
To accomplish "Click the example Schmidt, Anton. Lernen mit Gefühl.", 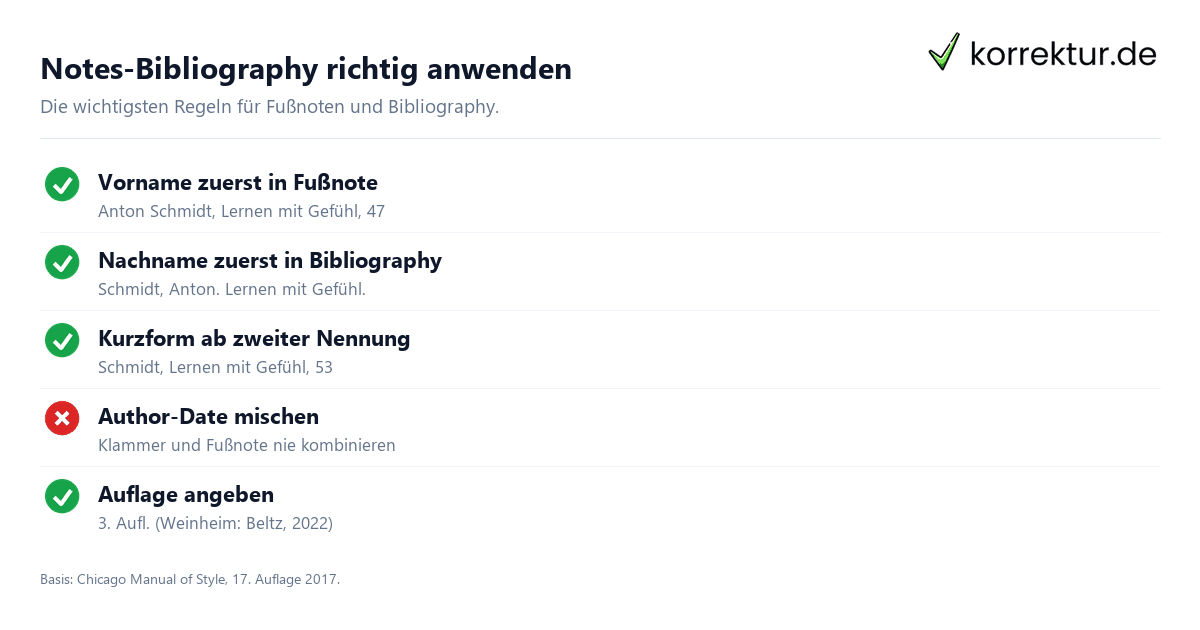I will [x=232, y=289].
